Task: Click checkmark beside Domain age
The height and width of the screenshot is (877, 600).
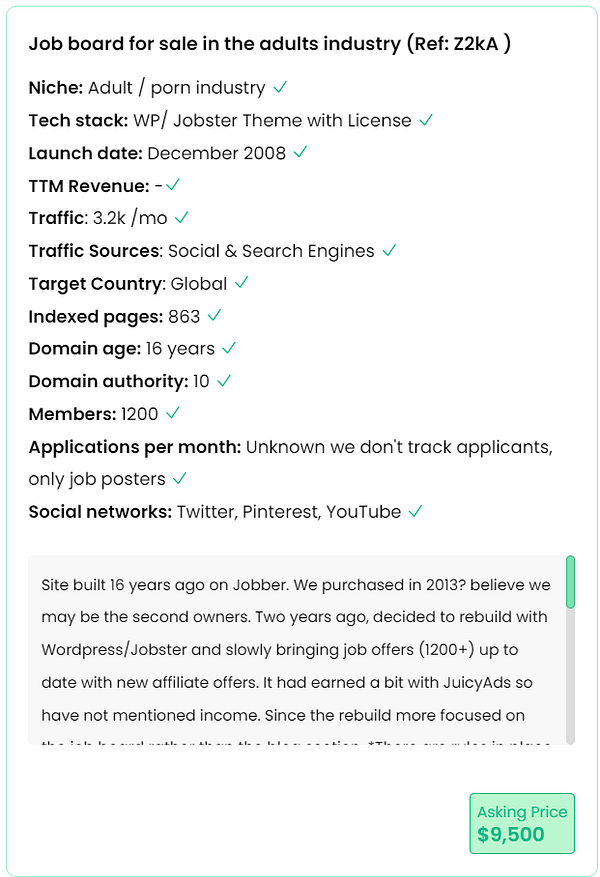Action: coord(229,348)
